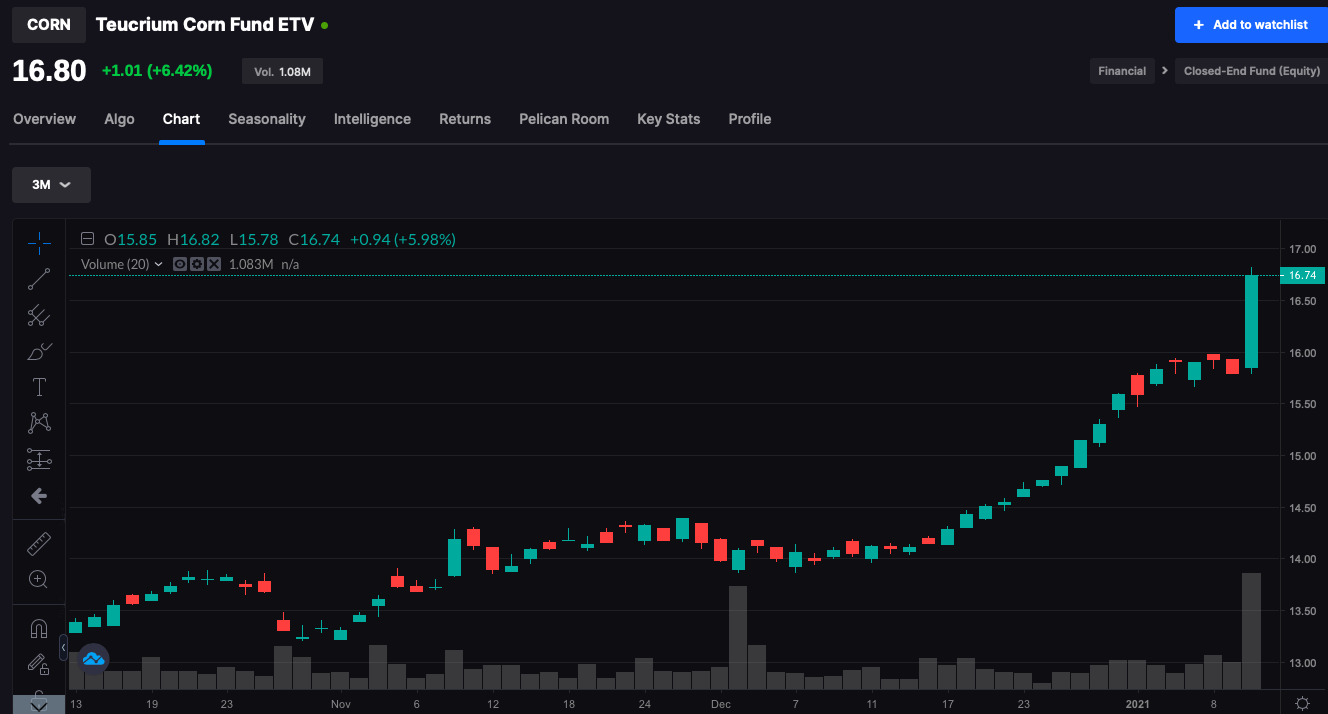
Task: Switch to the Algo tab
Action: pyautogui.click(x=119, y=119)
